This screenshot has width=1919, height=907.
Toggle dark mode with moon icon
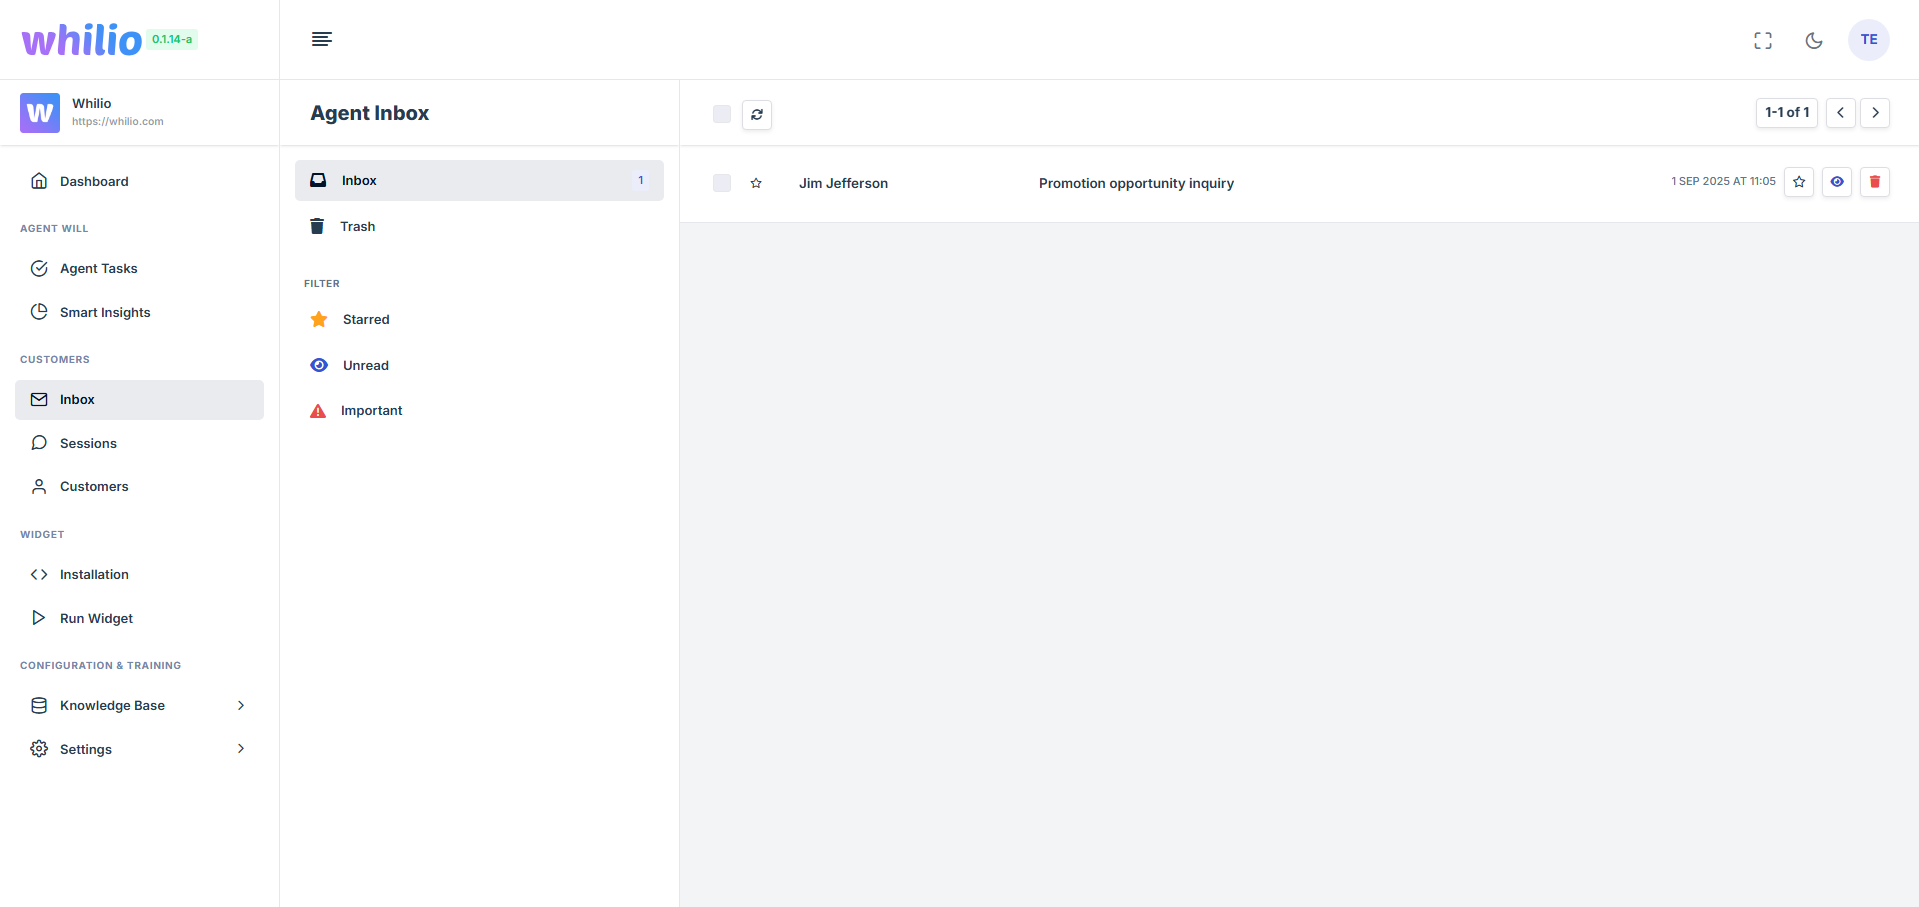(1813, 40)
